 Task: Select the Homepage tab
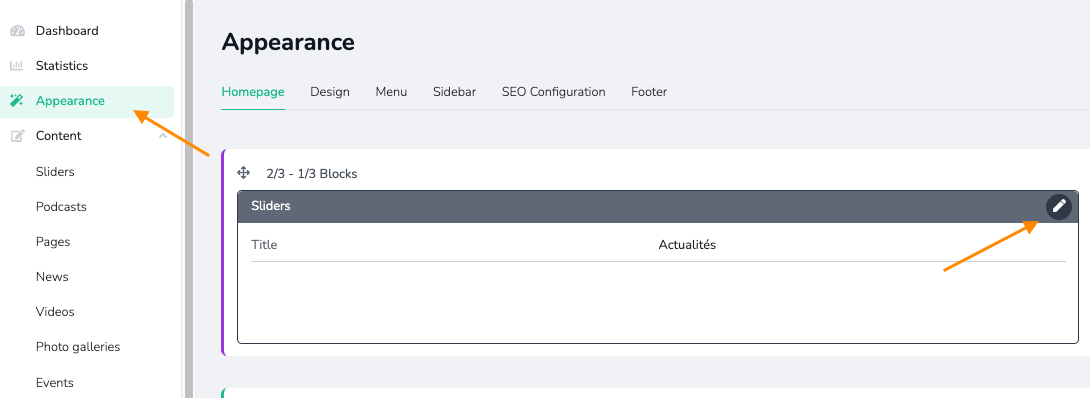pyautogui.click(x=253, y=92)
